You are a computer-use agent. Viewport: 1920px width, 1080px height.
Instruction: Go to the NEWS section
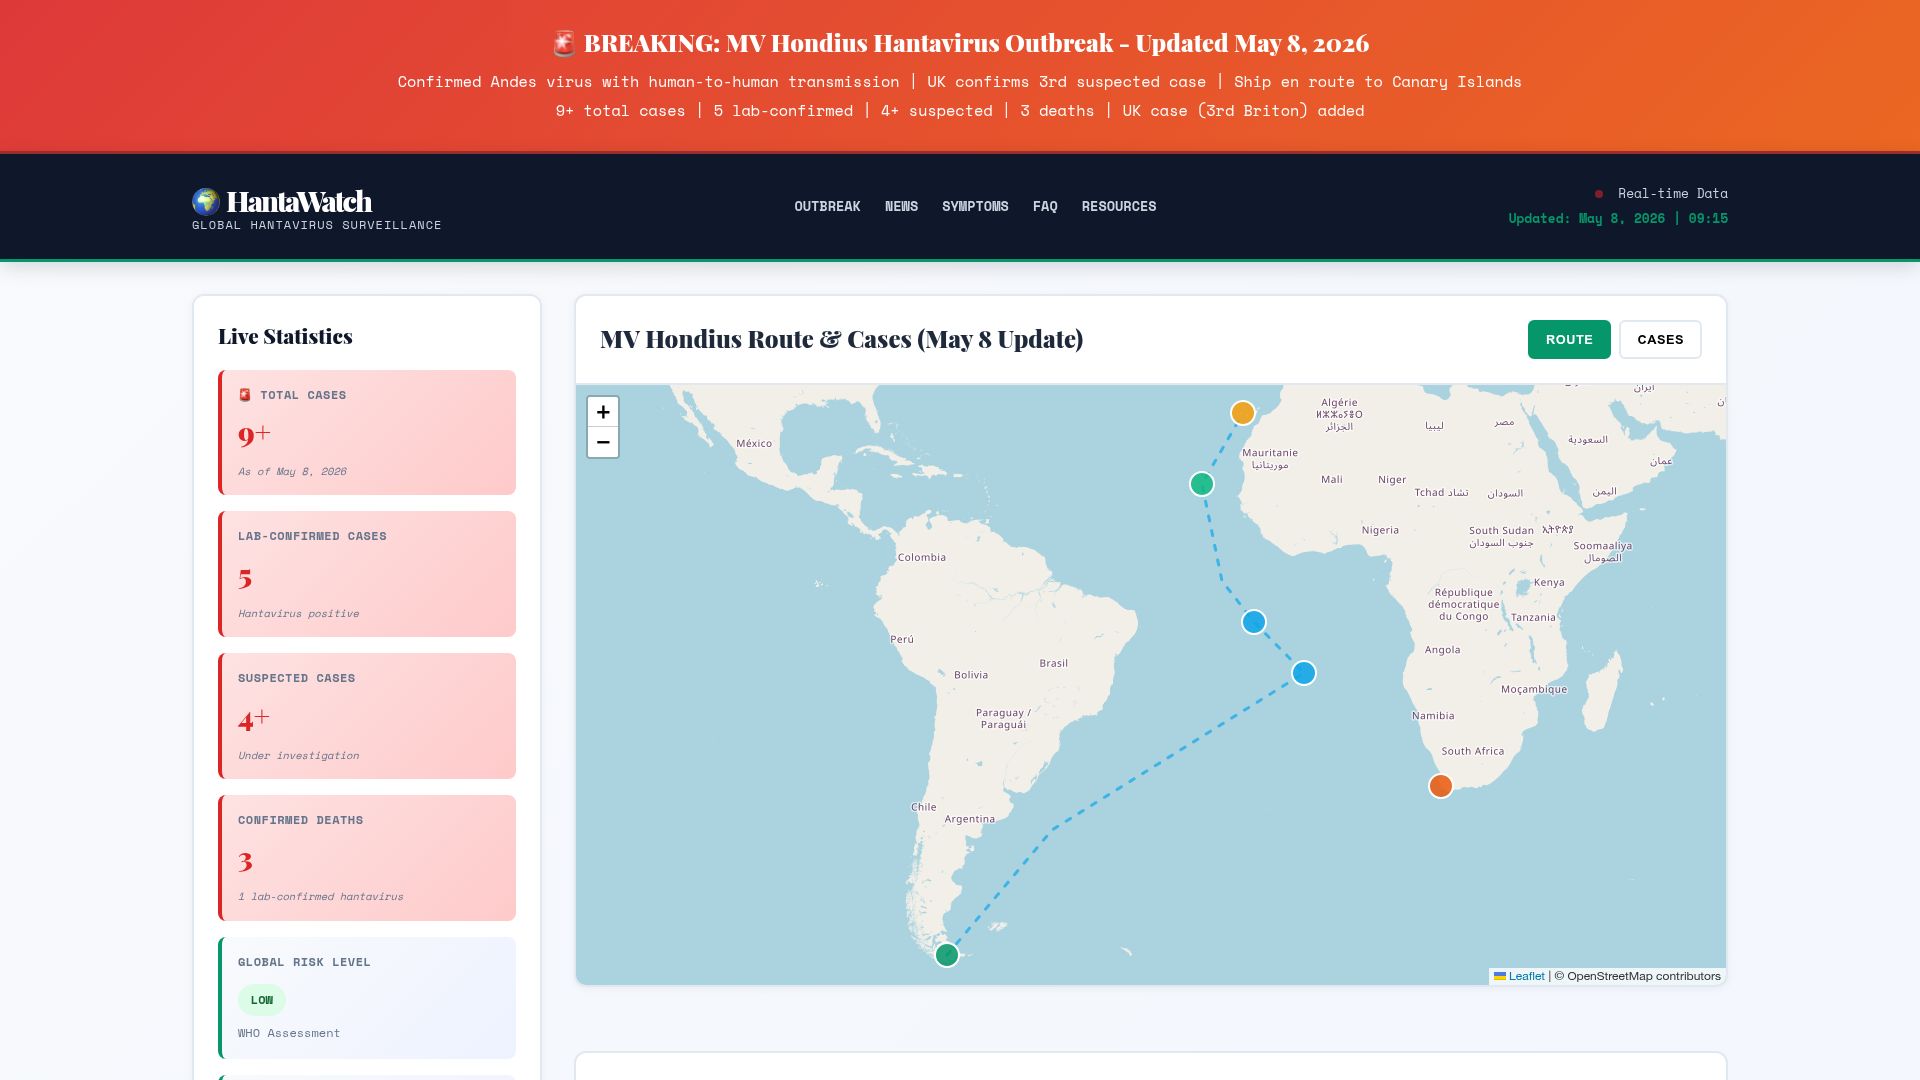(901, 206)
